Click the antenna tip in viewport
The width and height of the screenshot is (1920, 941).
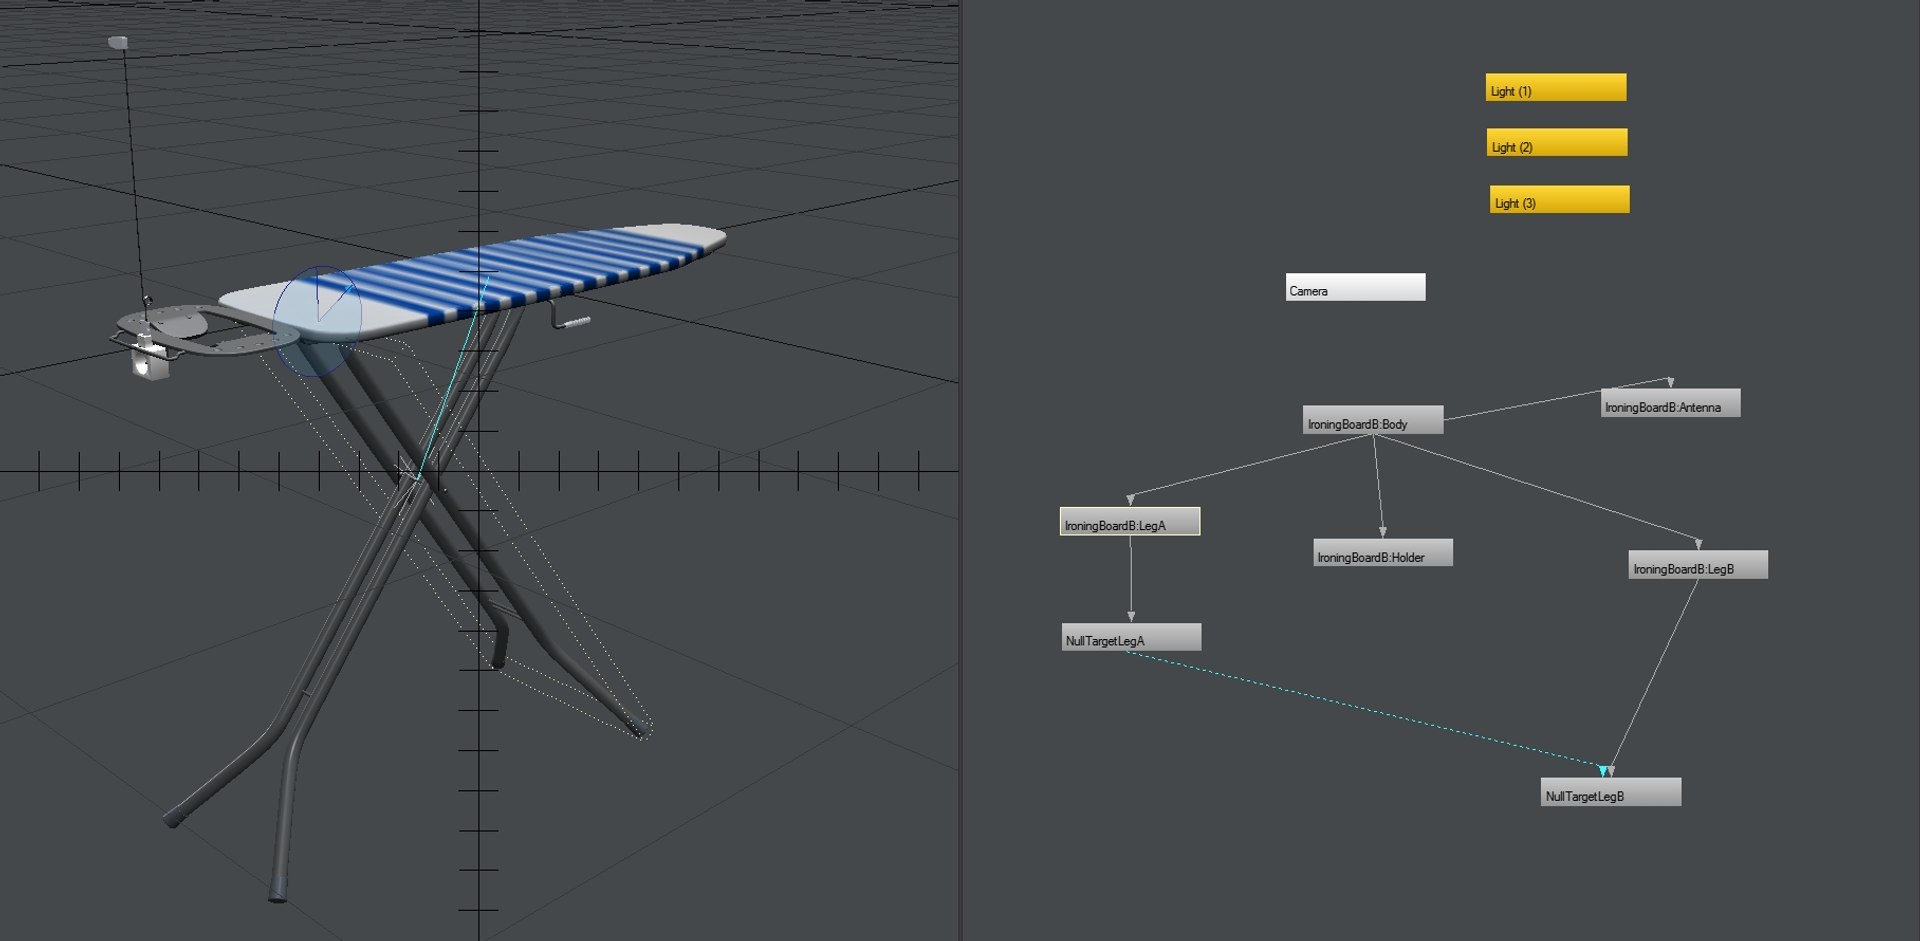(118, 42)
